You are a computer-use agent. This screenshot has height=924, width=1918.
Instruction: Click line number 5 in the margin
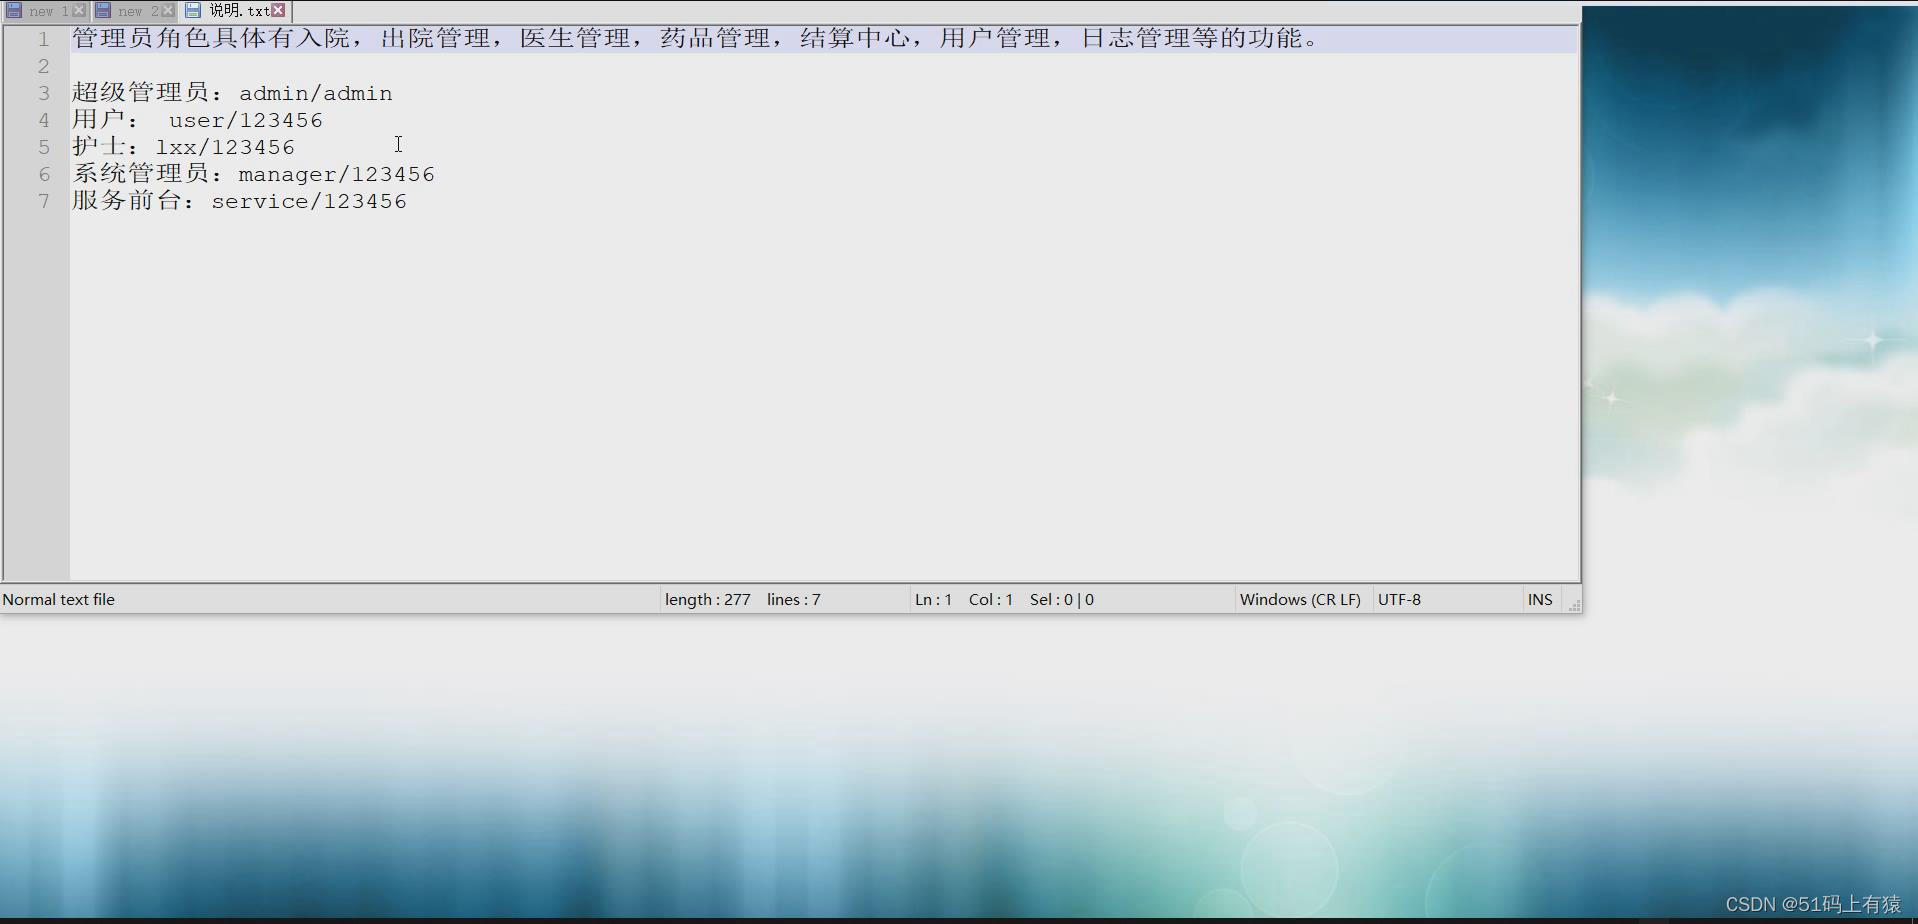44,147
